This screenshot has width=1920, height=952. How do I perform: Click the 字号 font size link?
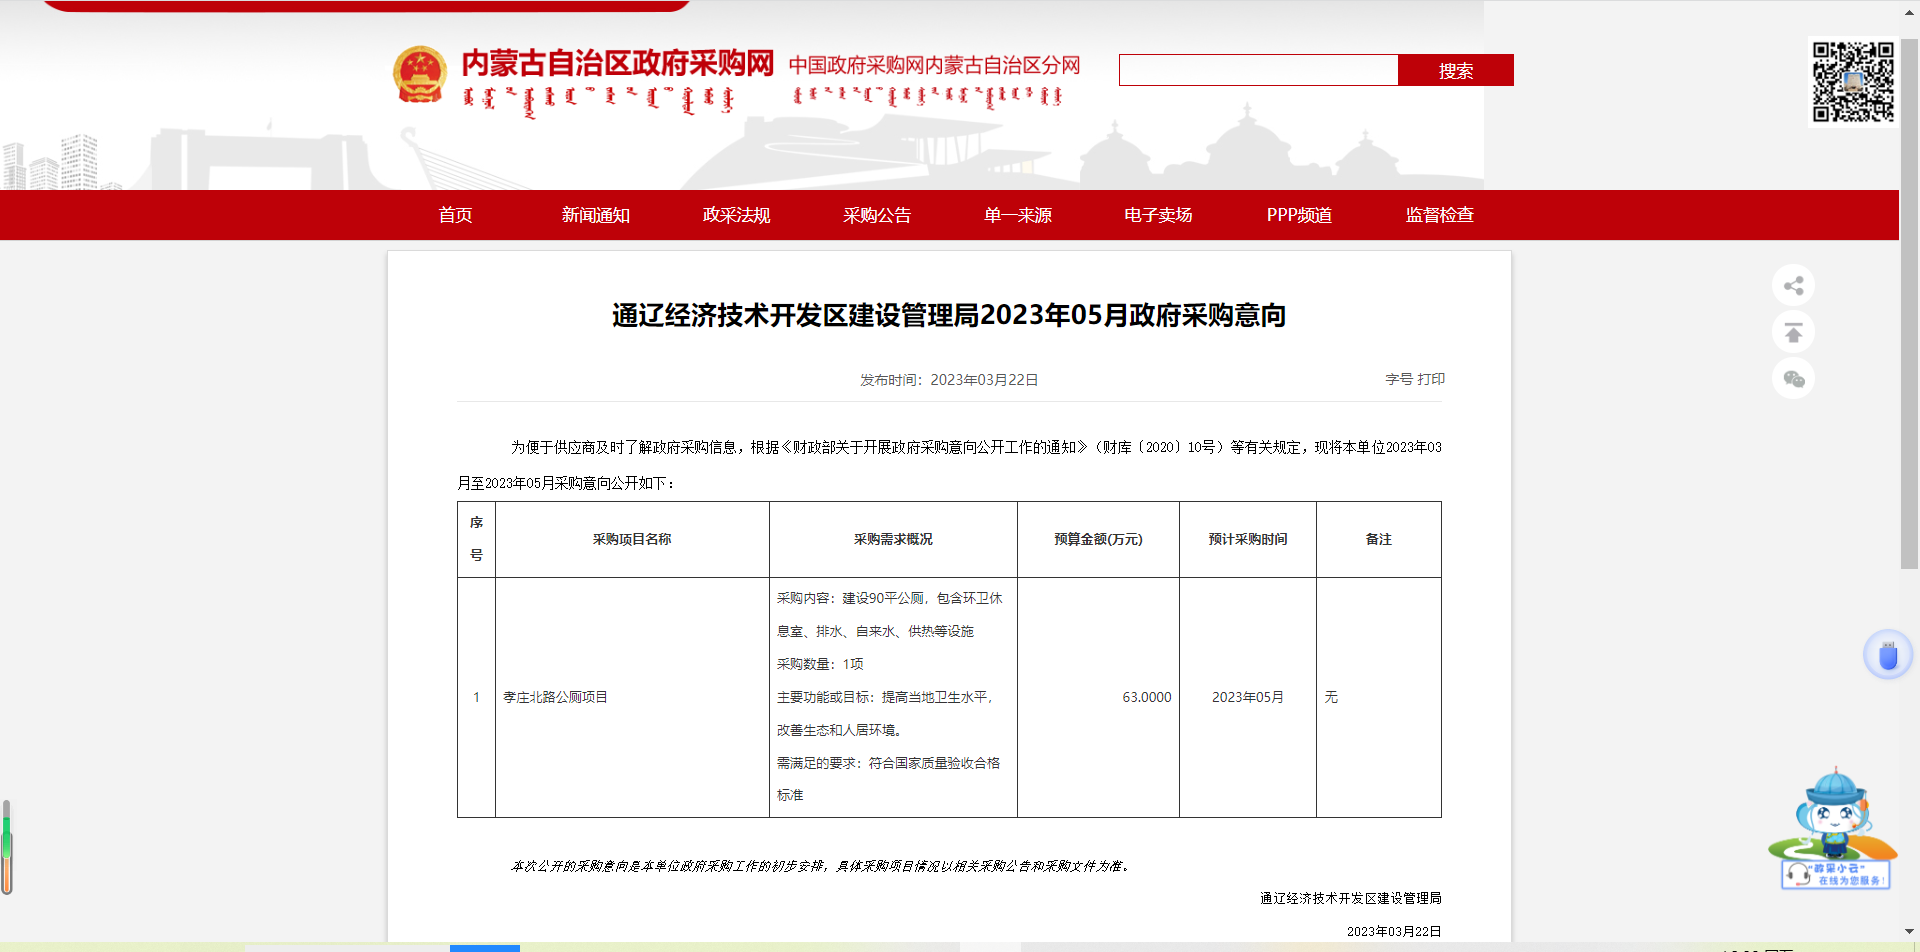click(1398, 380)
